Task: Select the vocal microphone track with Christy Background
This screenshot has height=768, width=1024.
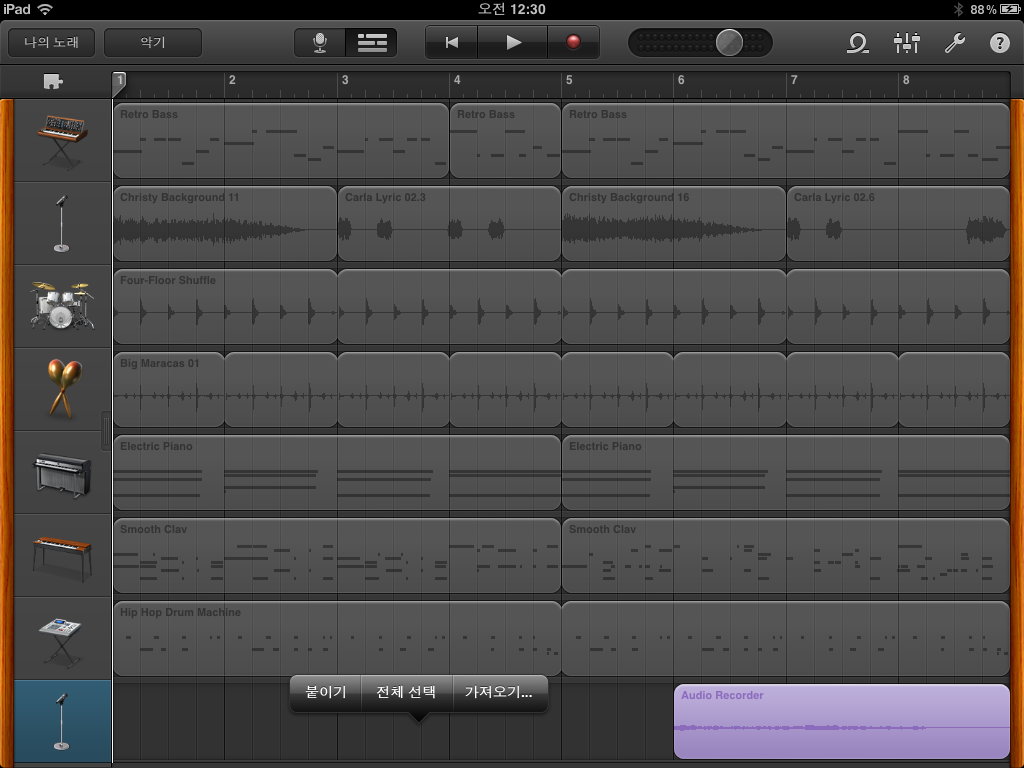Action: (x=62, y=223)
